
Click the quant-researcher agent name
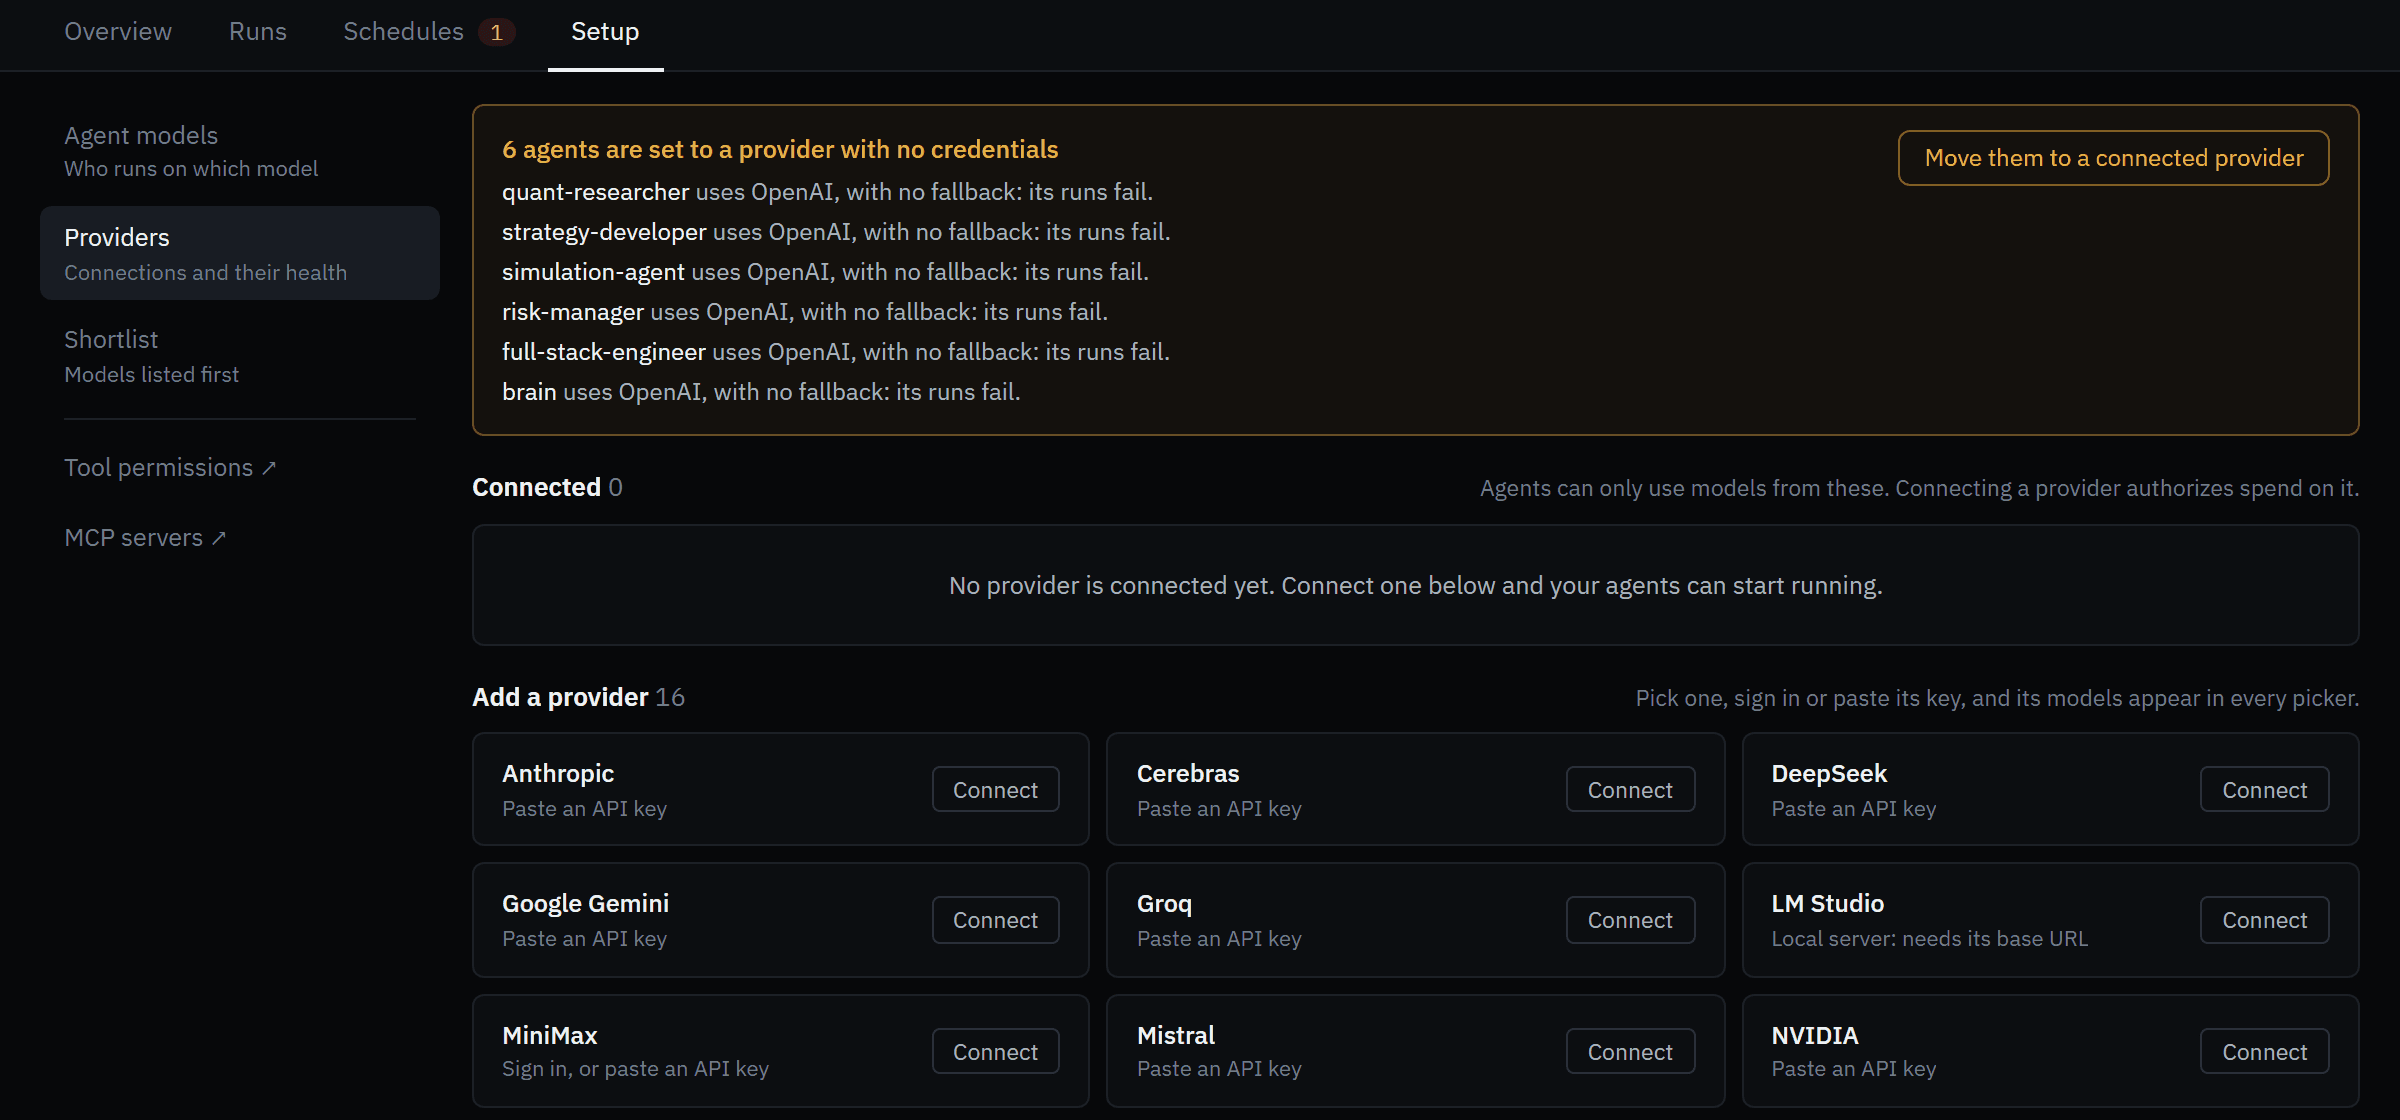coord(595,192)
